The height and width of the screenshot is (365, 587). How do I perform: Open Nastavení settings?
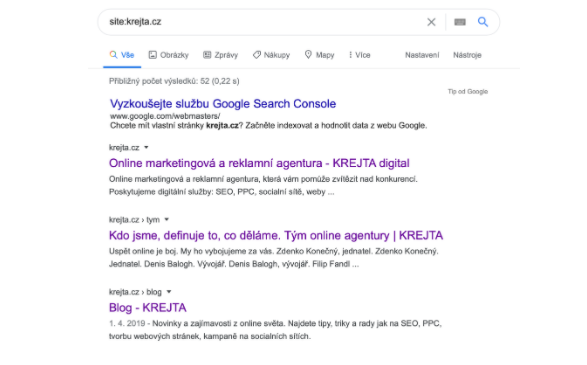(422, 55)
